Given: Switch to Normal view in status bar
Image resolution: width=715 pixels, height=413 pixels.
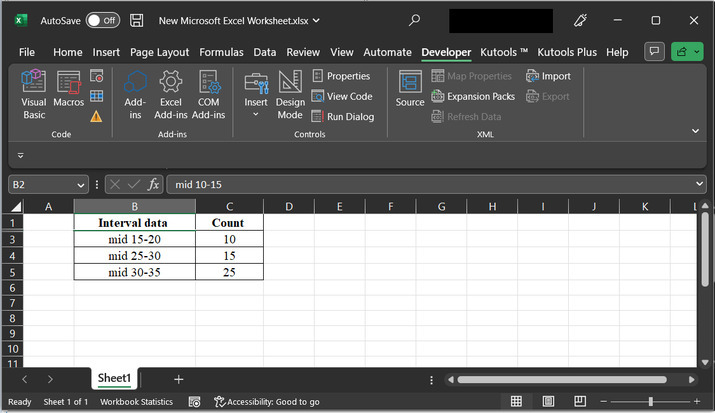Looking at the screenshot, I should (516, 401).
